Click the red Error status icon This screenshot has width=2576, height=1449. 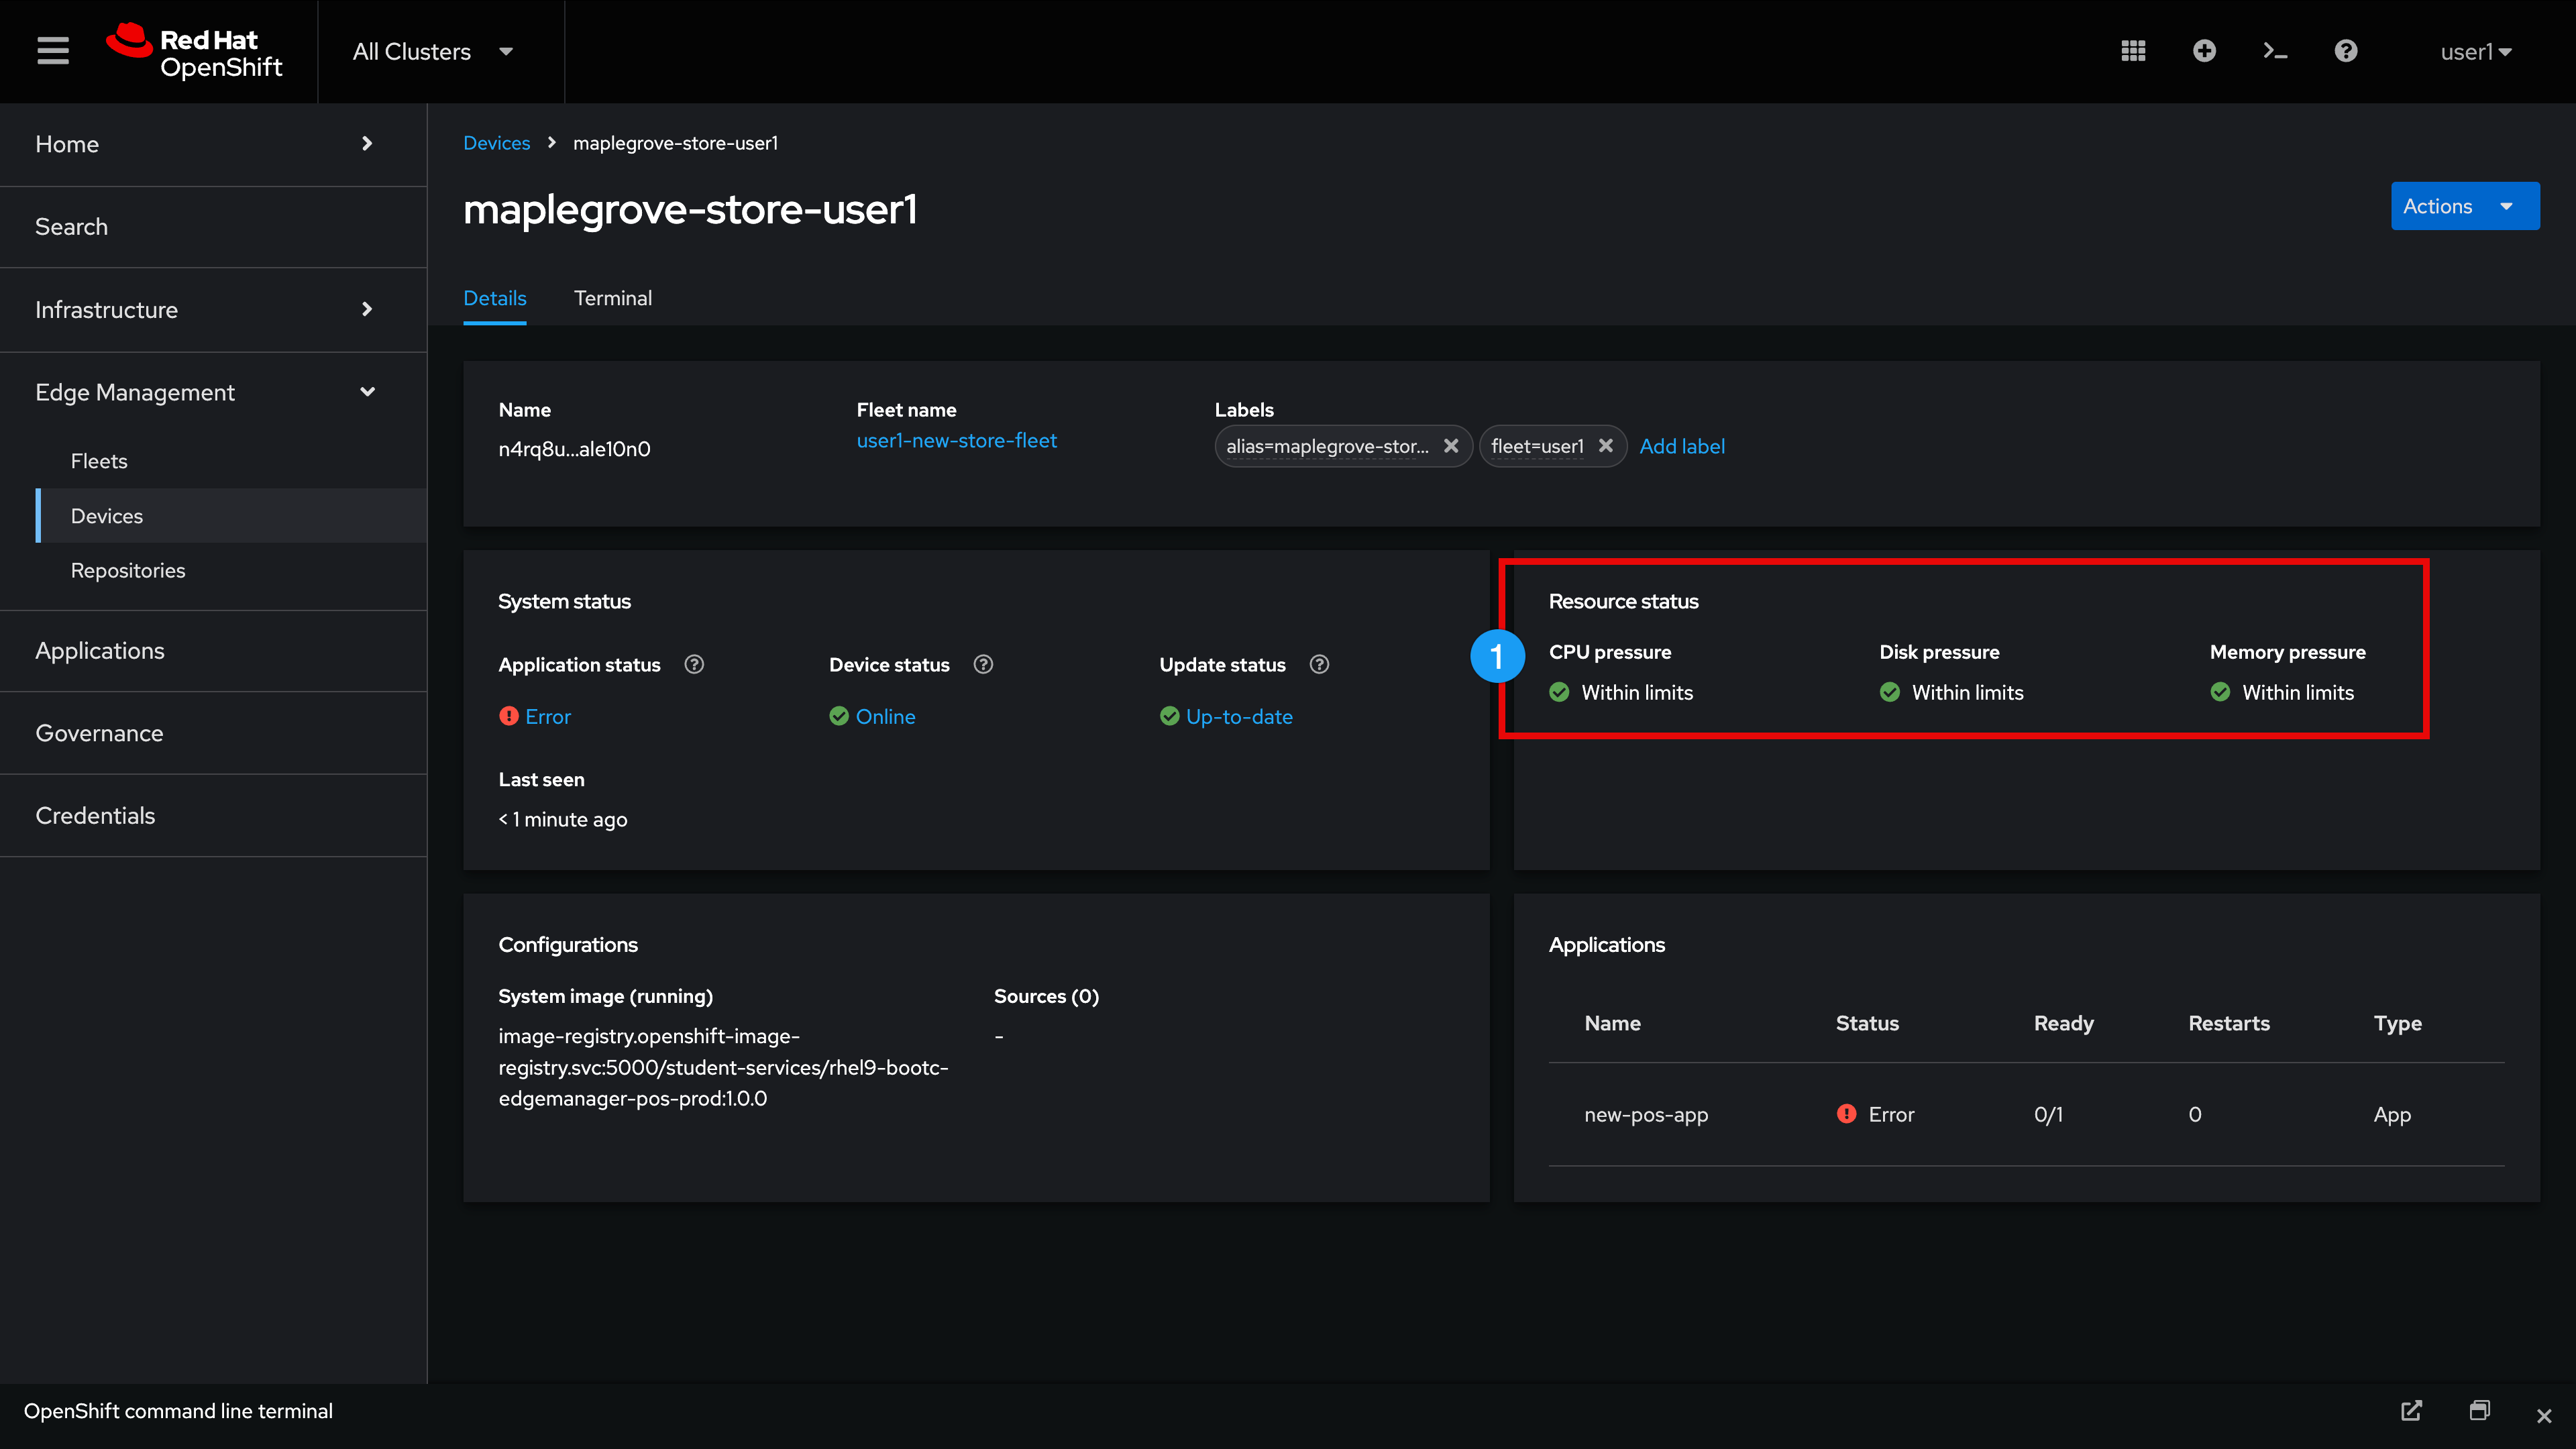coord(508,716)
